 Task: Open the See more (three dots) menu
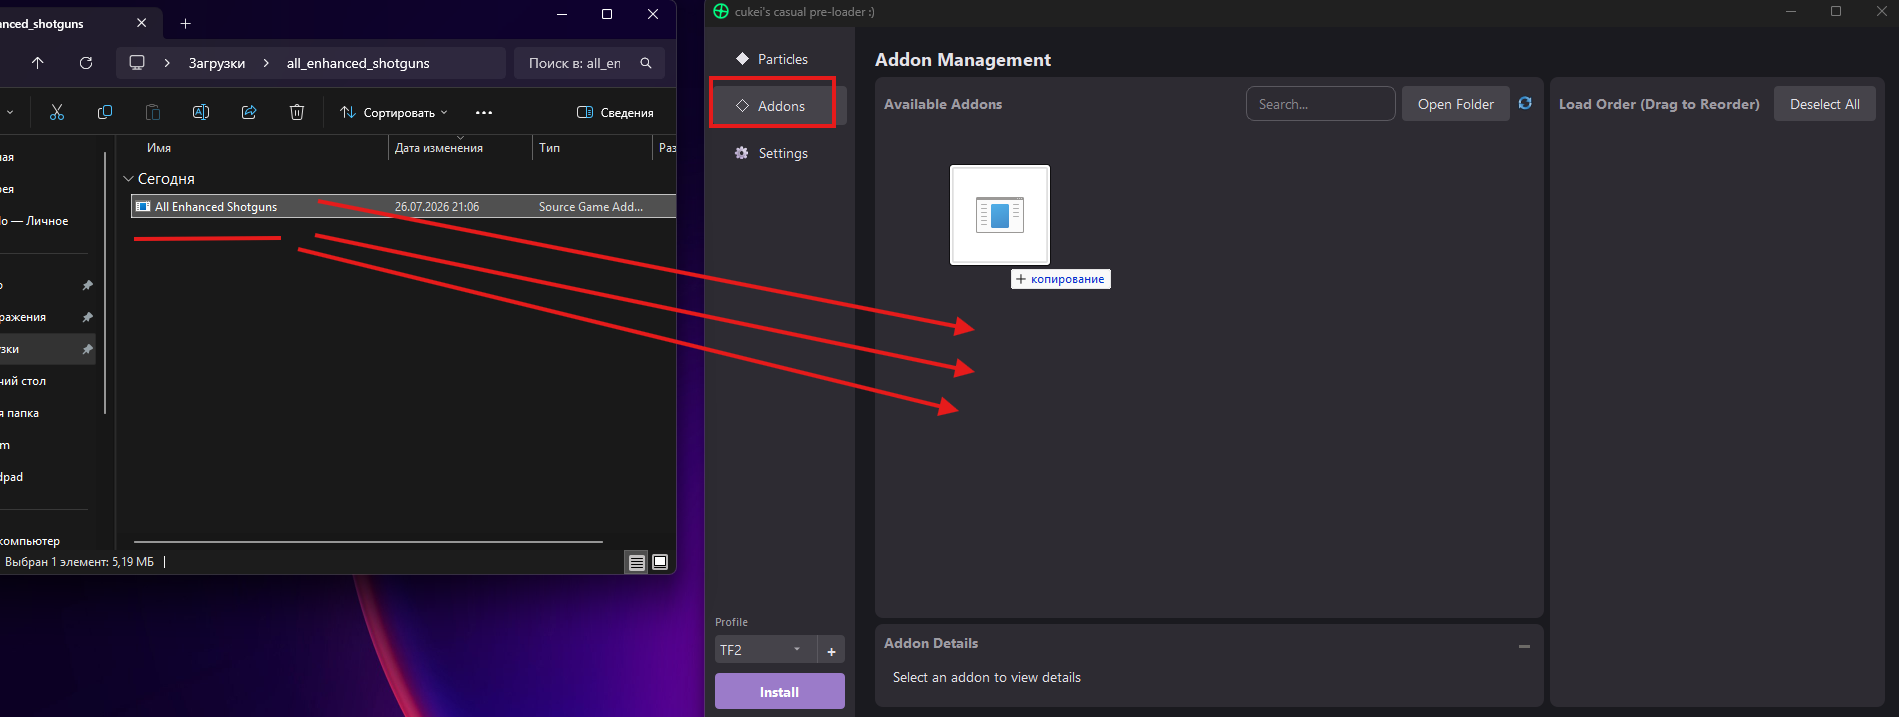(484, 113)
